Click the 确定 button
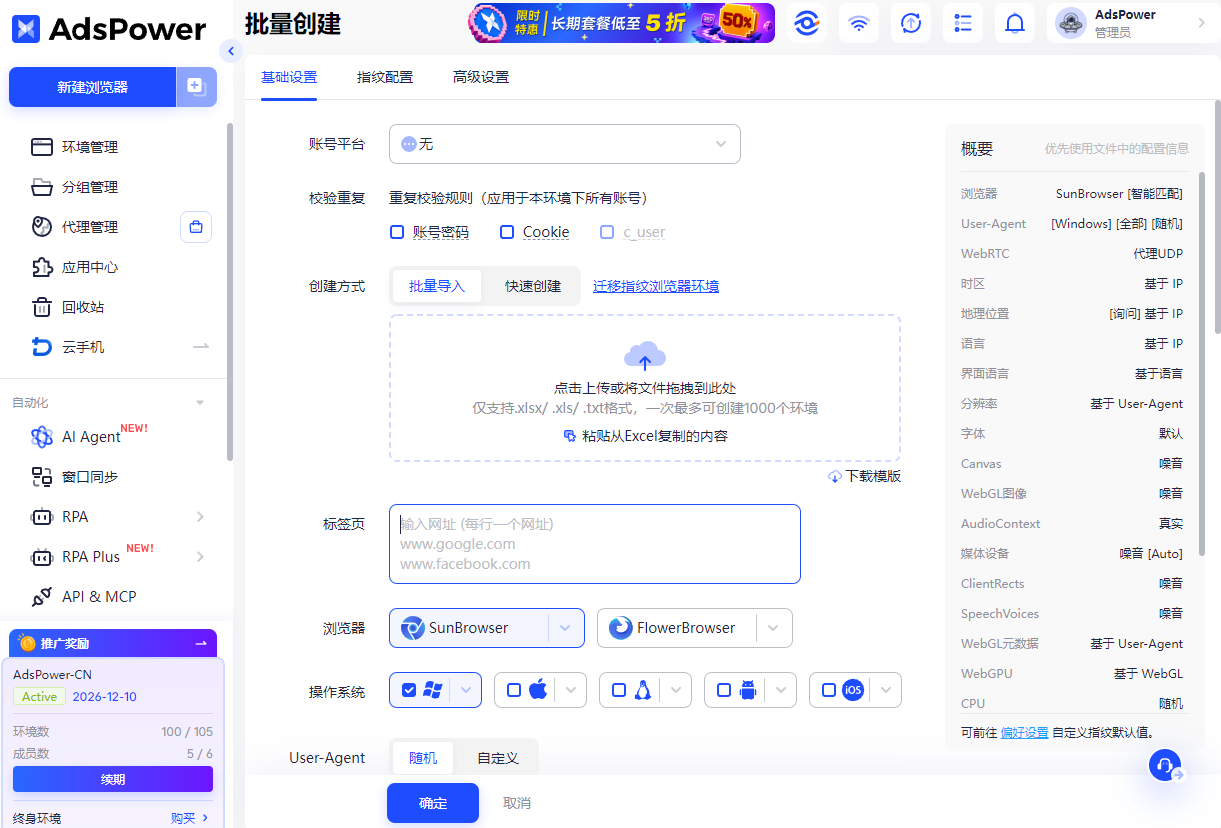1221x828 pixels. pos(433,803)
